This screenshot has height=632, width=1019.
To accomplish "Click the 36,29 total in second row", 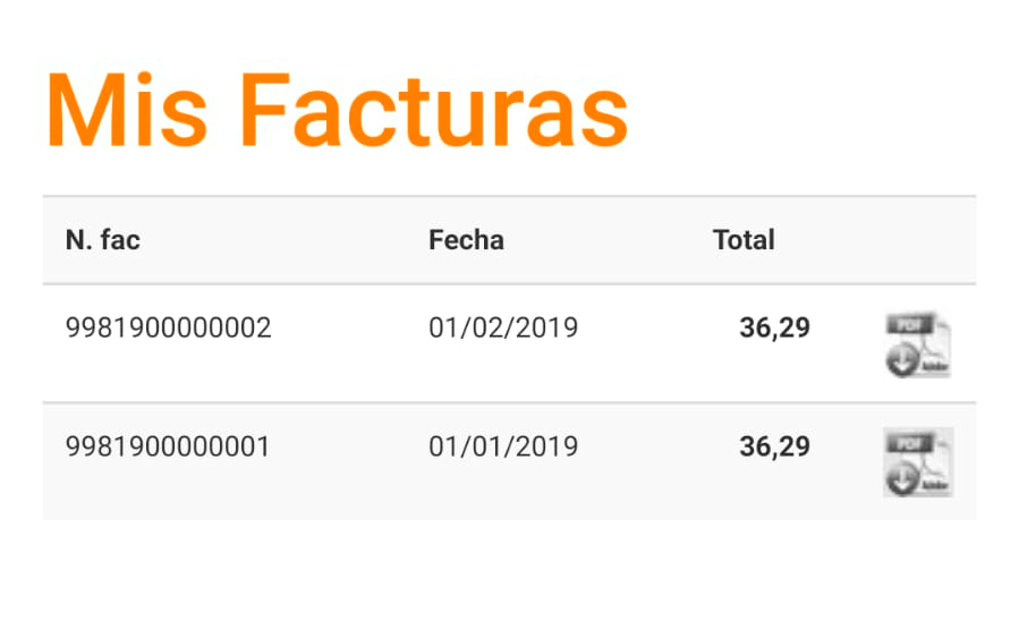I will coord(775,447).
